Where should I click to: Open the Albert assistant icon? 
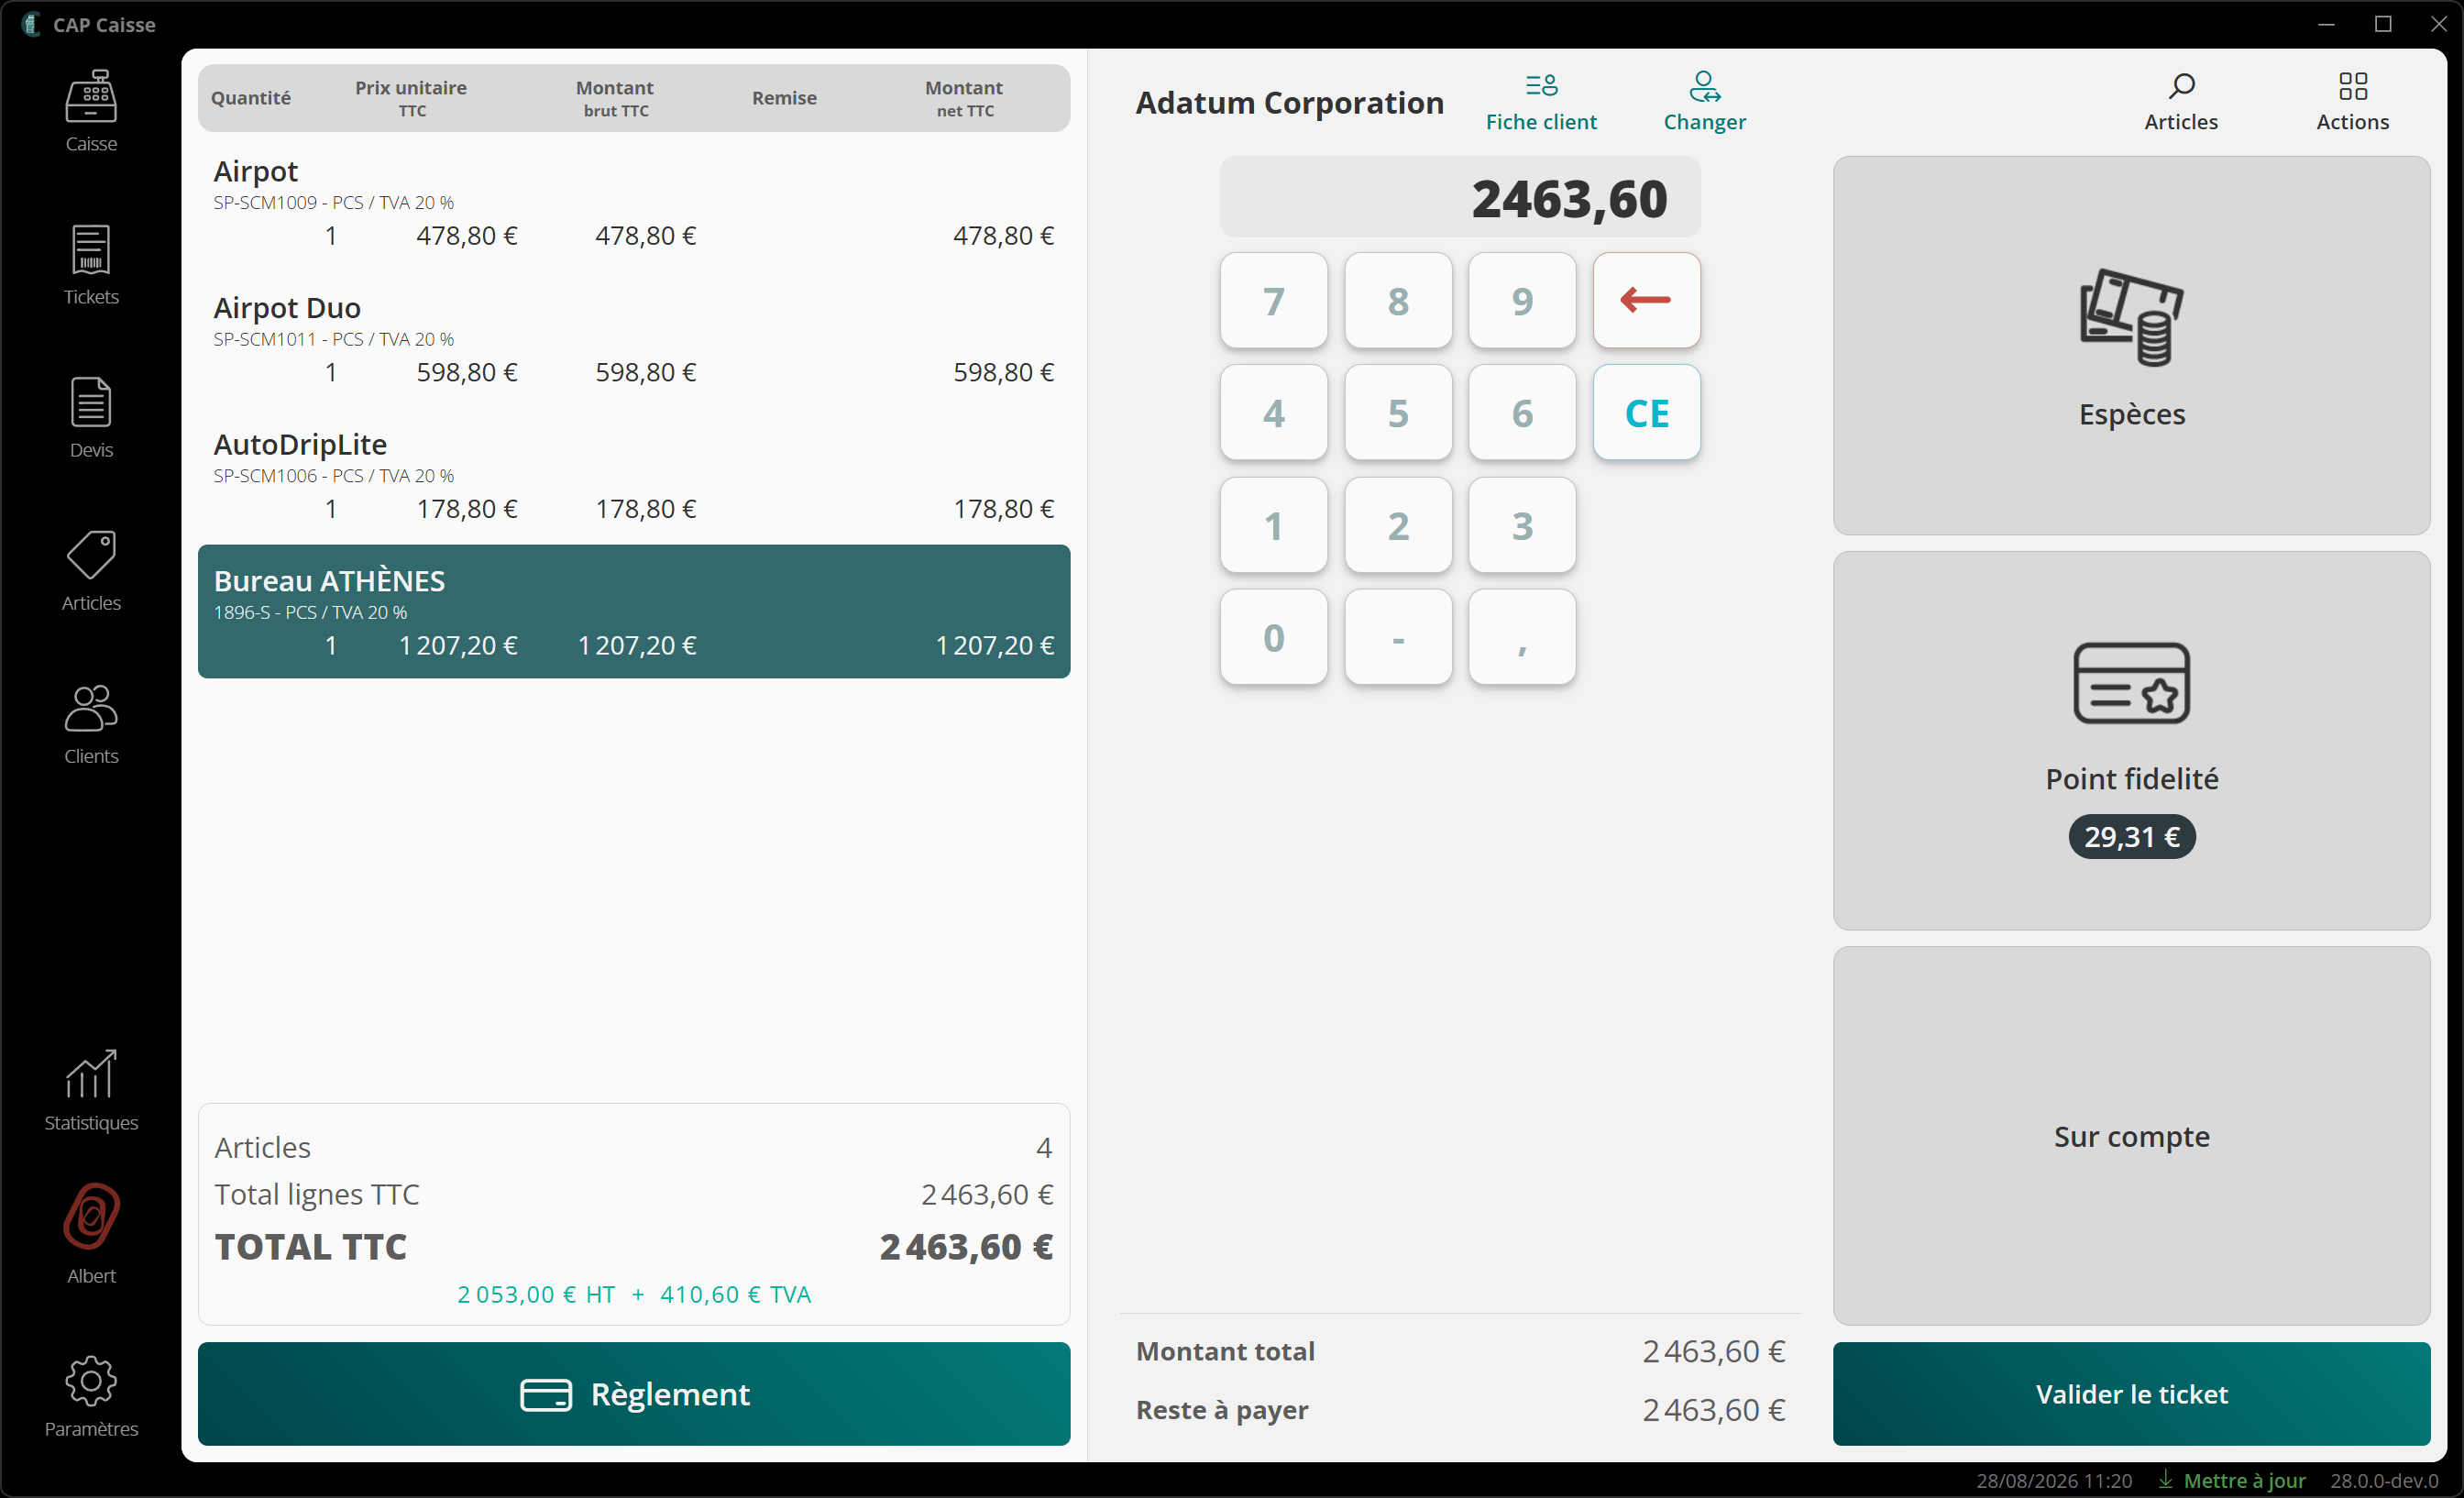click(x=91, y=1234)
